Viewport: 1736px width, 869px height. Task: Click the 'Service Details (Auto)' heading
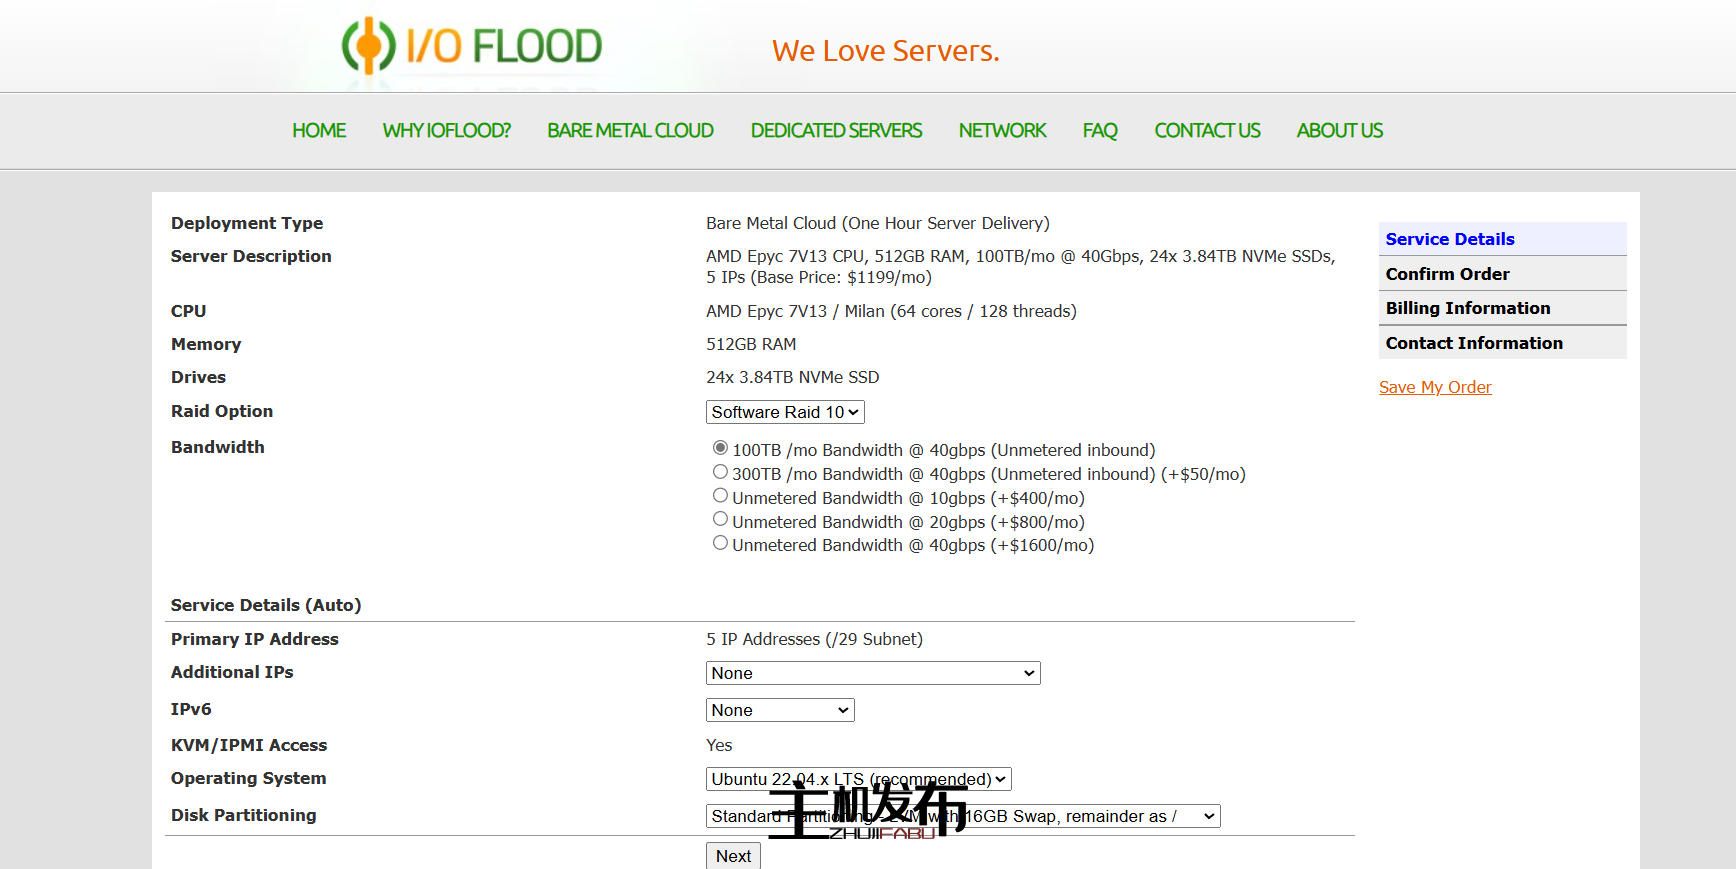coord(266,605)
